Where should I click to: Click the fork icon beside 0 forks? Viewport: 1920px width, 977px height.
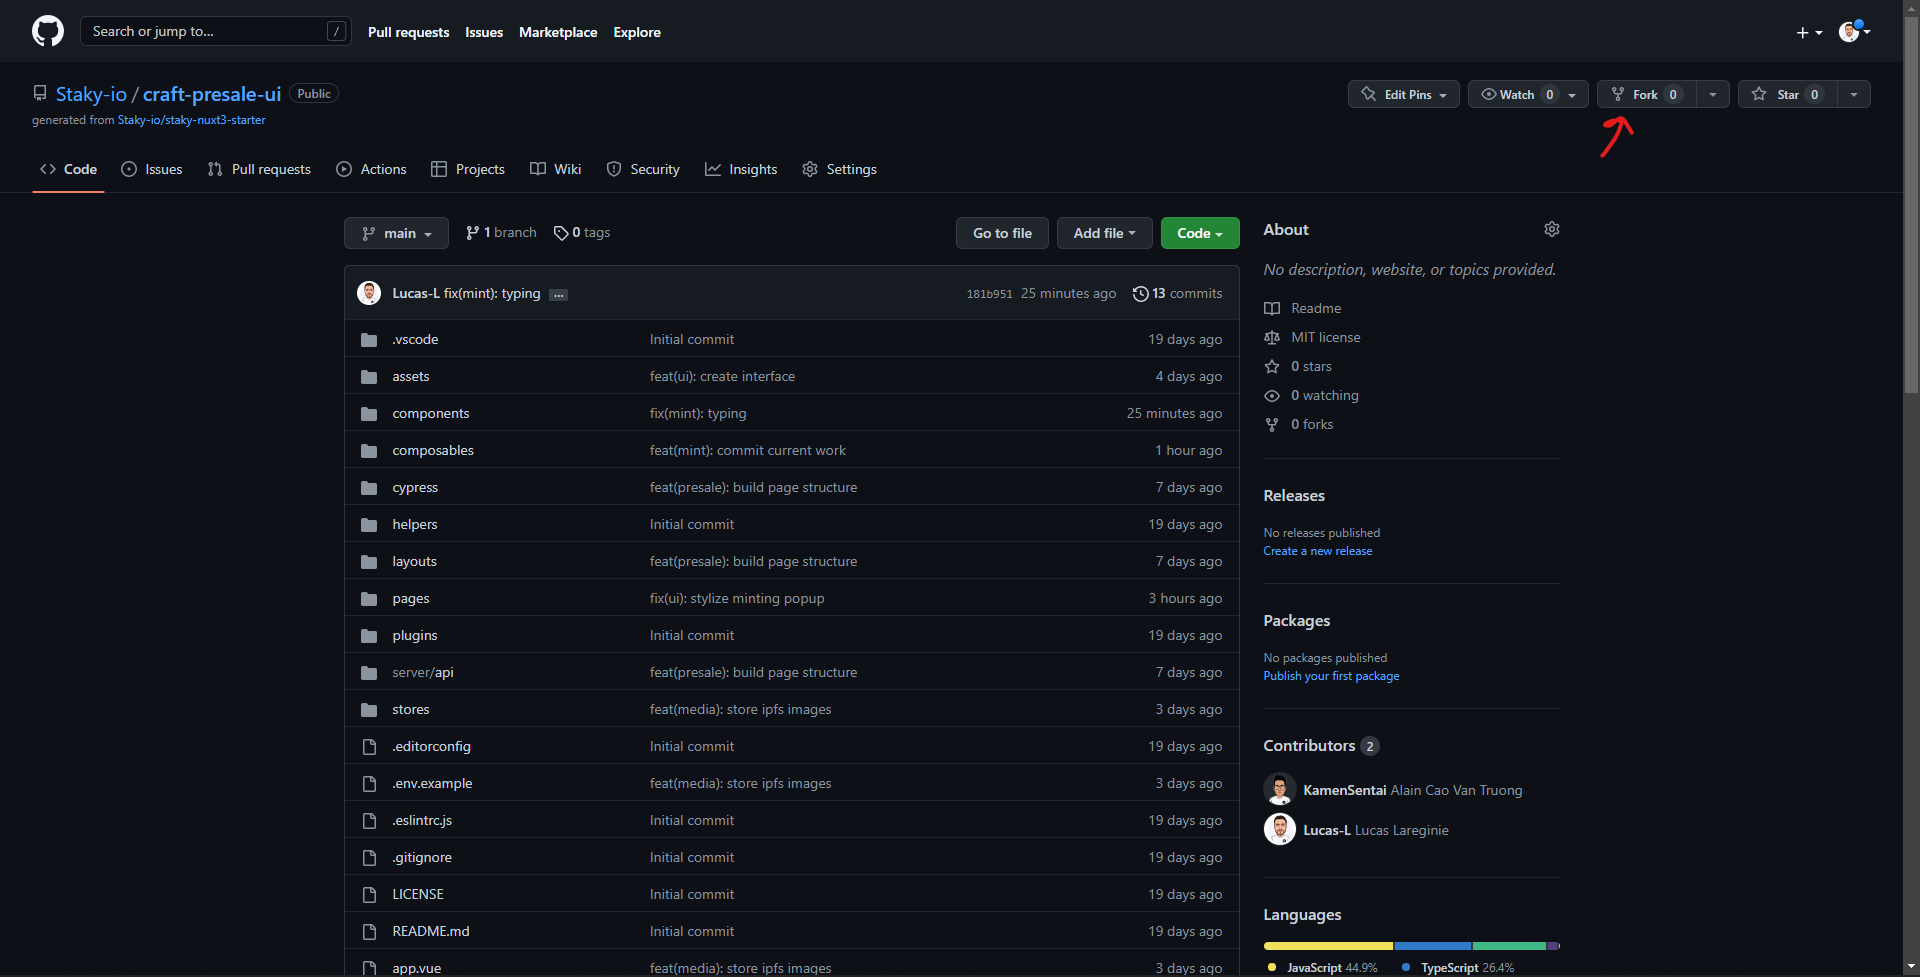pos(1272,424)
